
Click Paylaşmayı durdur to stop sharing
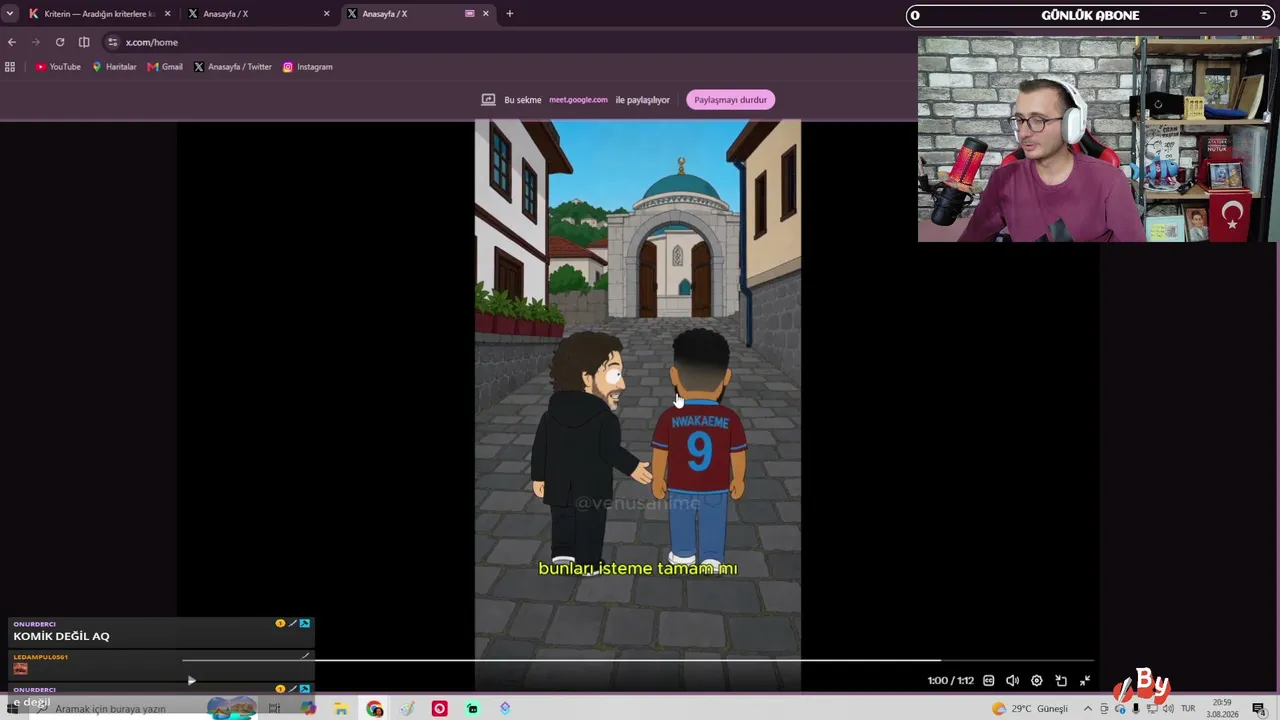[x=730, y=100]
